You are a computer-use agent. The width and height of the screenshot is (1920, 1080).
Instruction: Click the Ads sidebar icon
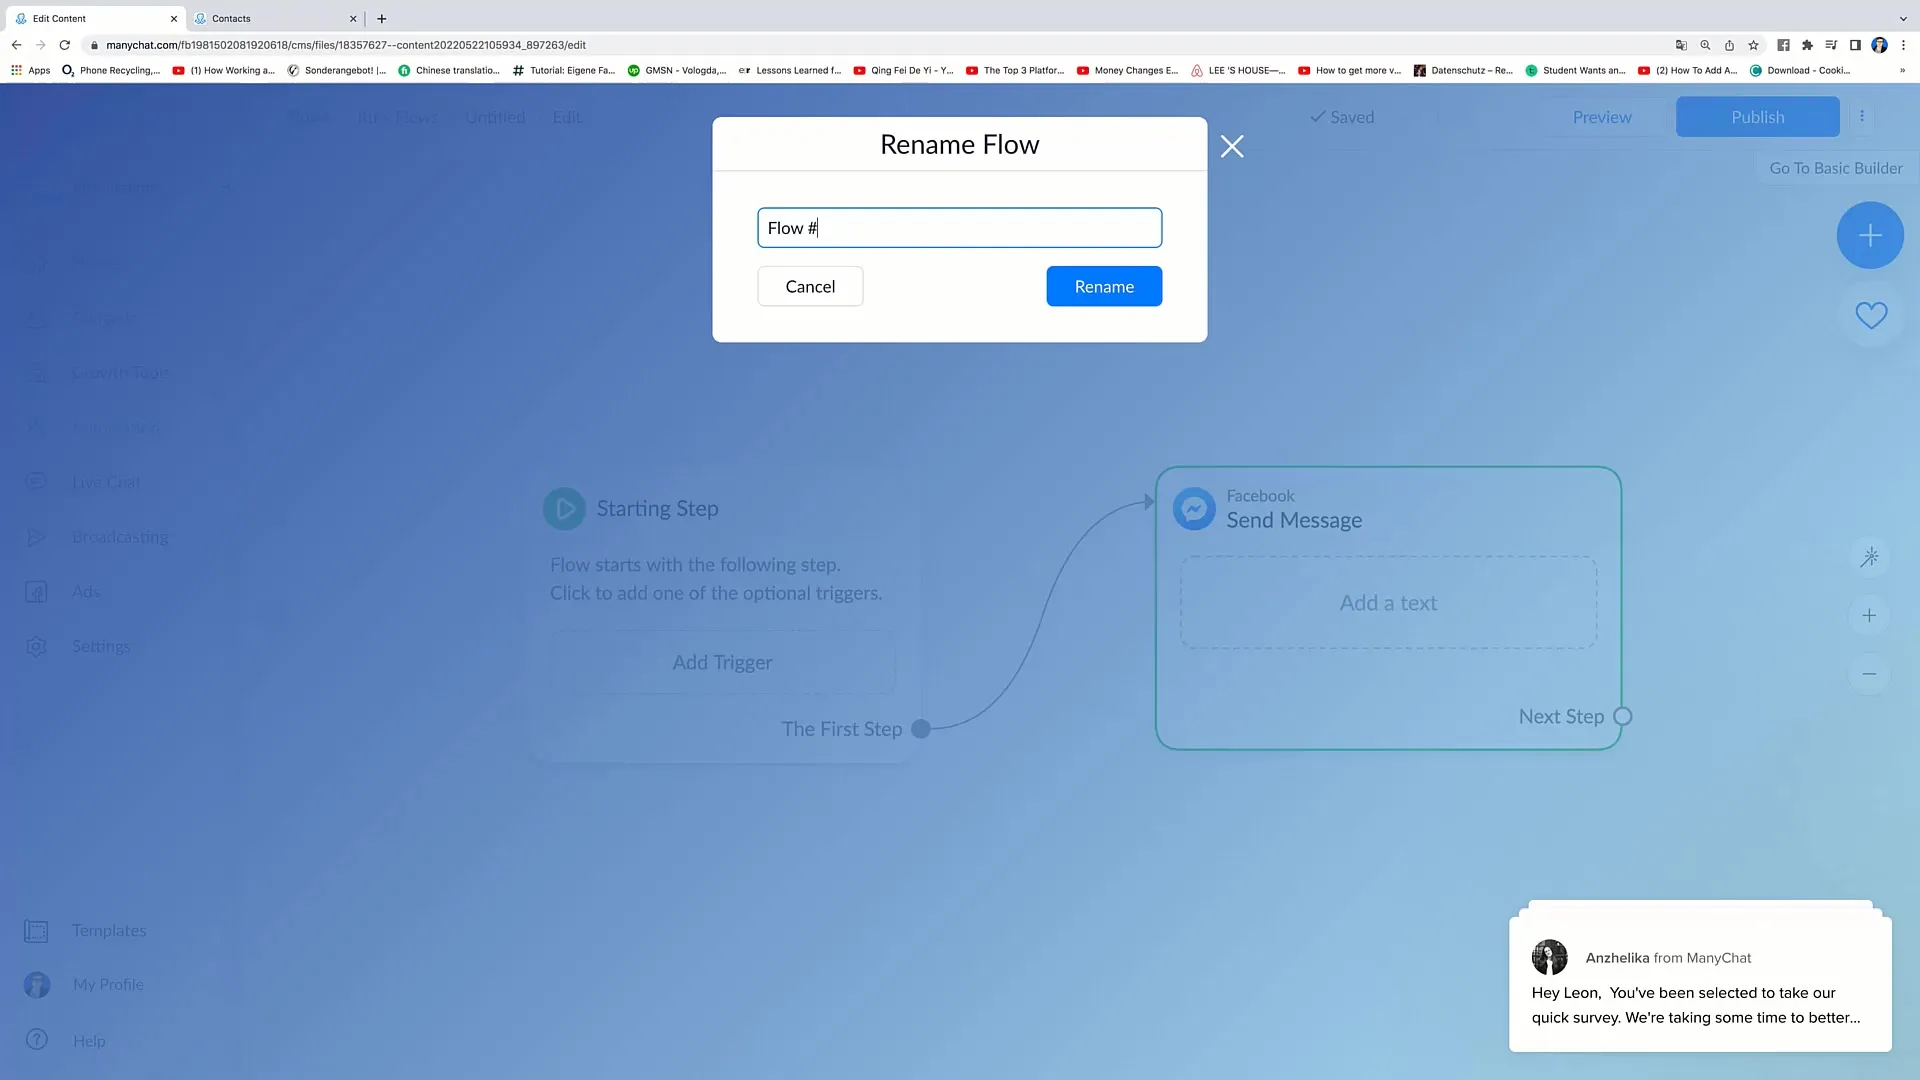(36, 589)
